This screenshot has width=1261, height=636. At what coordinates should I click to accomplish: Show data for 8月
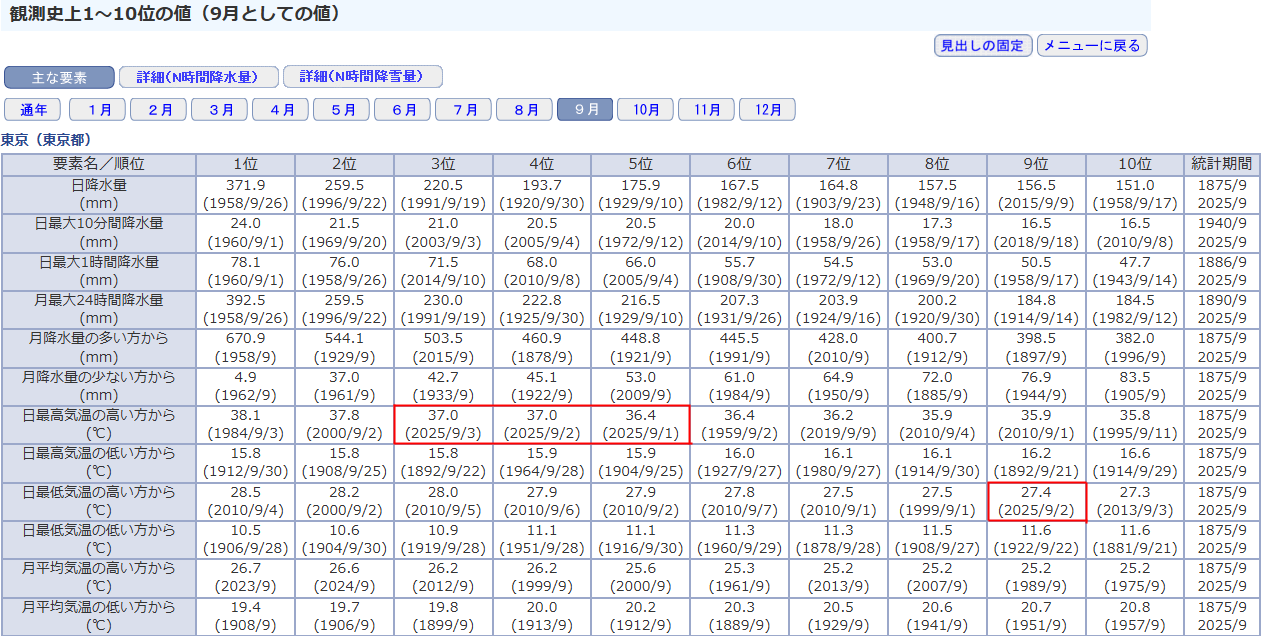click(525, 110)
